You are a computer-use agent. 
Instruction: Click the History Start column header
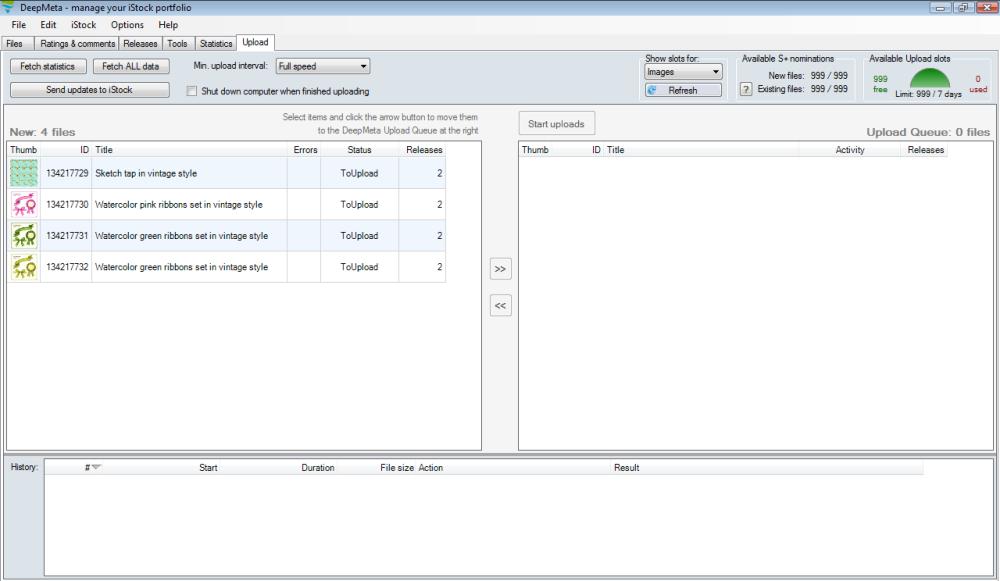(208, 467)
